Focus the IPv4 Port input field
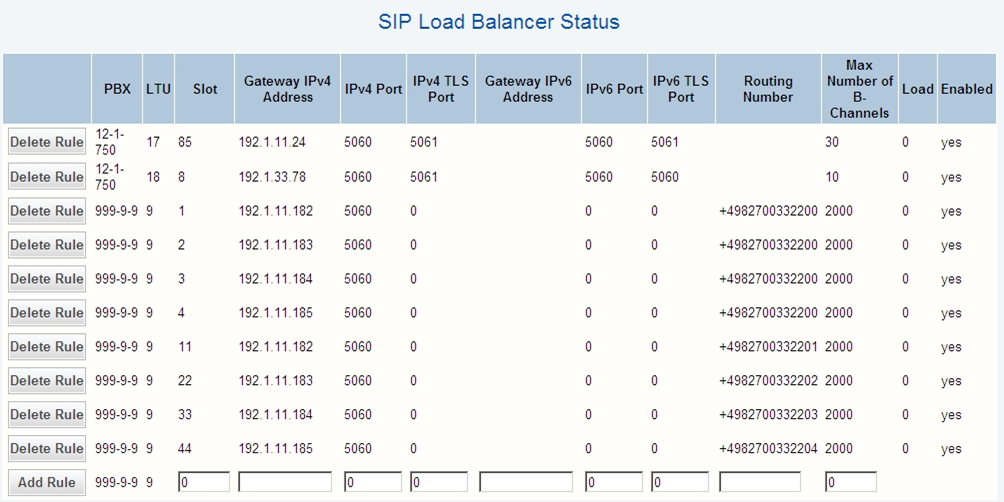 coord(373,482)
